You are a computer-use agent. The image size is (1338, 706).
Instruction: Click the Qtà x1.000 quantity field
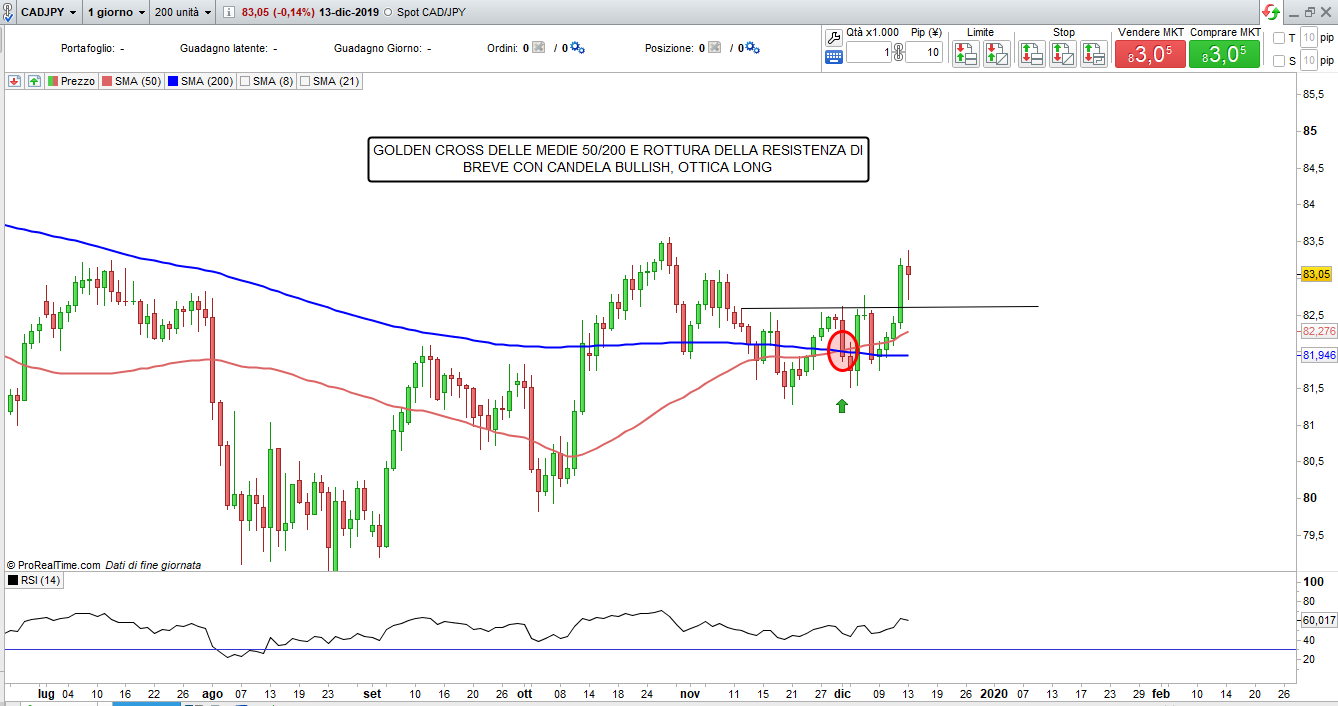(868, 53)
